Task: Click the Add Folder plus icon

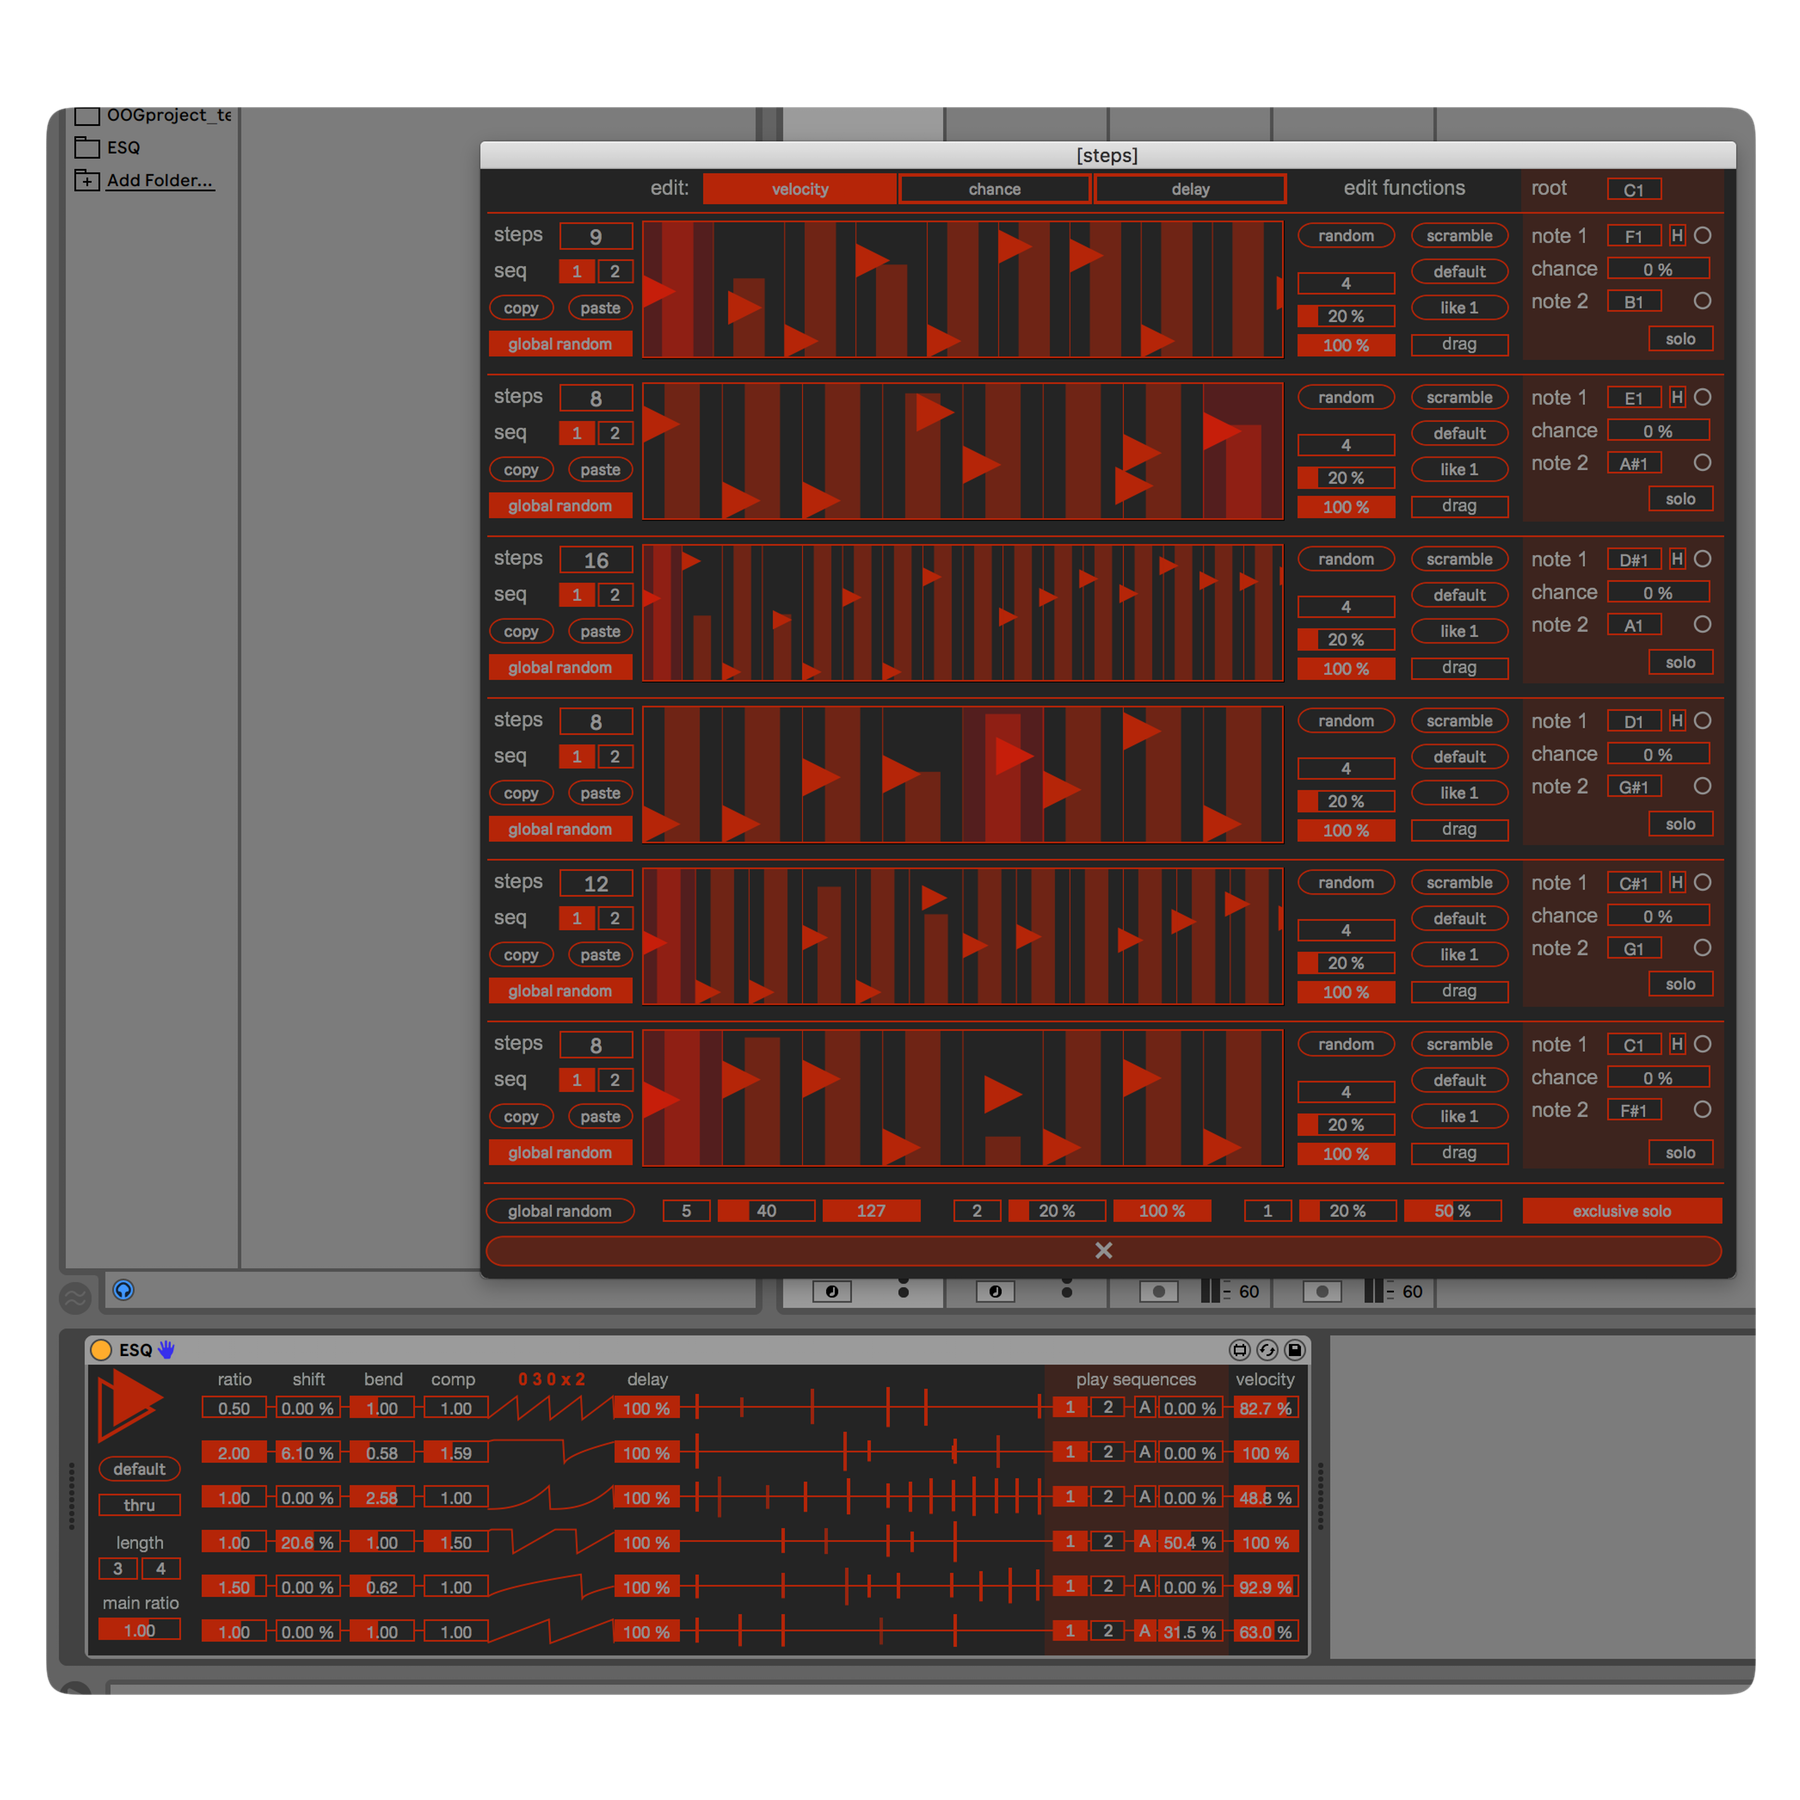Action: [x=88, y=181]
